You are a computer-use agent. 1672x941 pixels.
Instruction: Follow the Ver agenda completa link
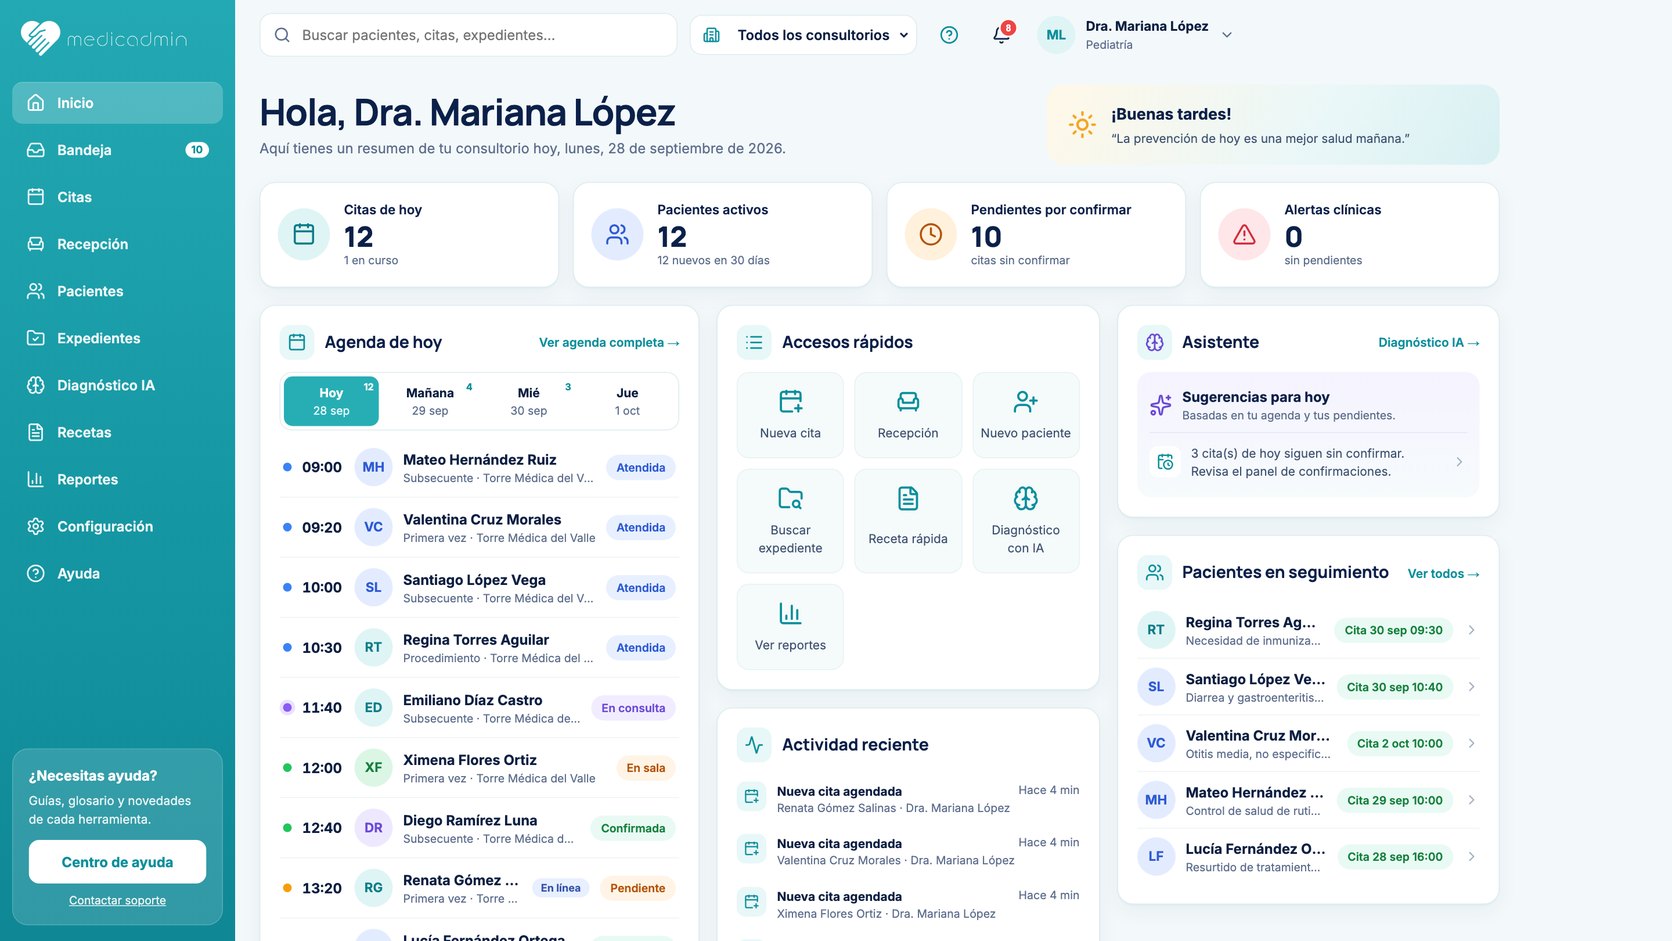point(609,342)
